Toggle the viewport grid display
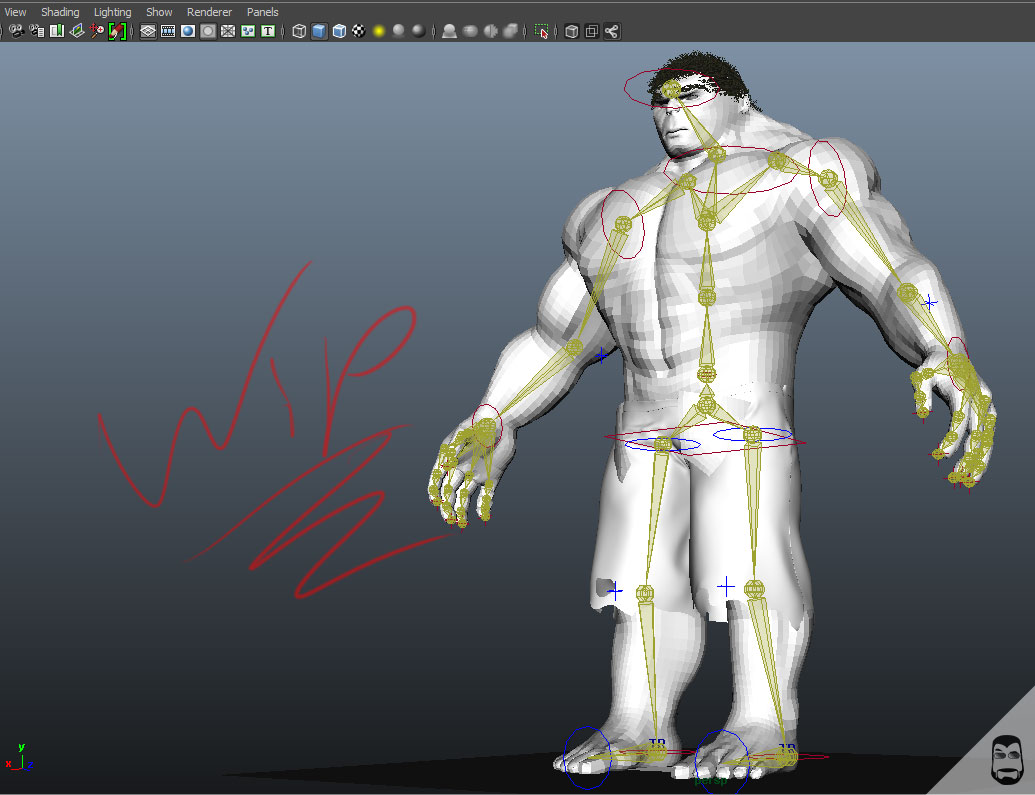Screen dimensions: 1035x795 coord(148,31)
